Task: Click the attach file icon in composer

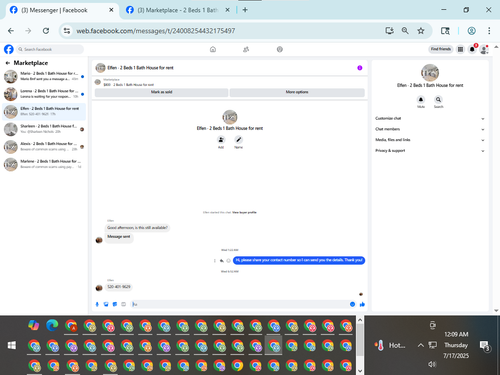Action: tap(106, 304)
